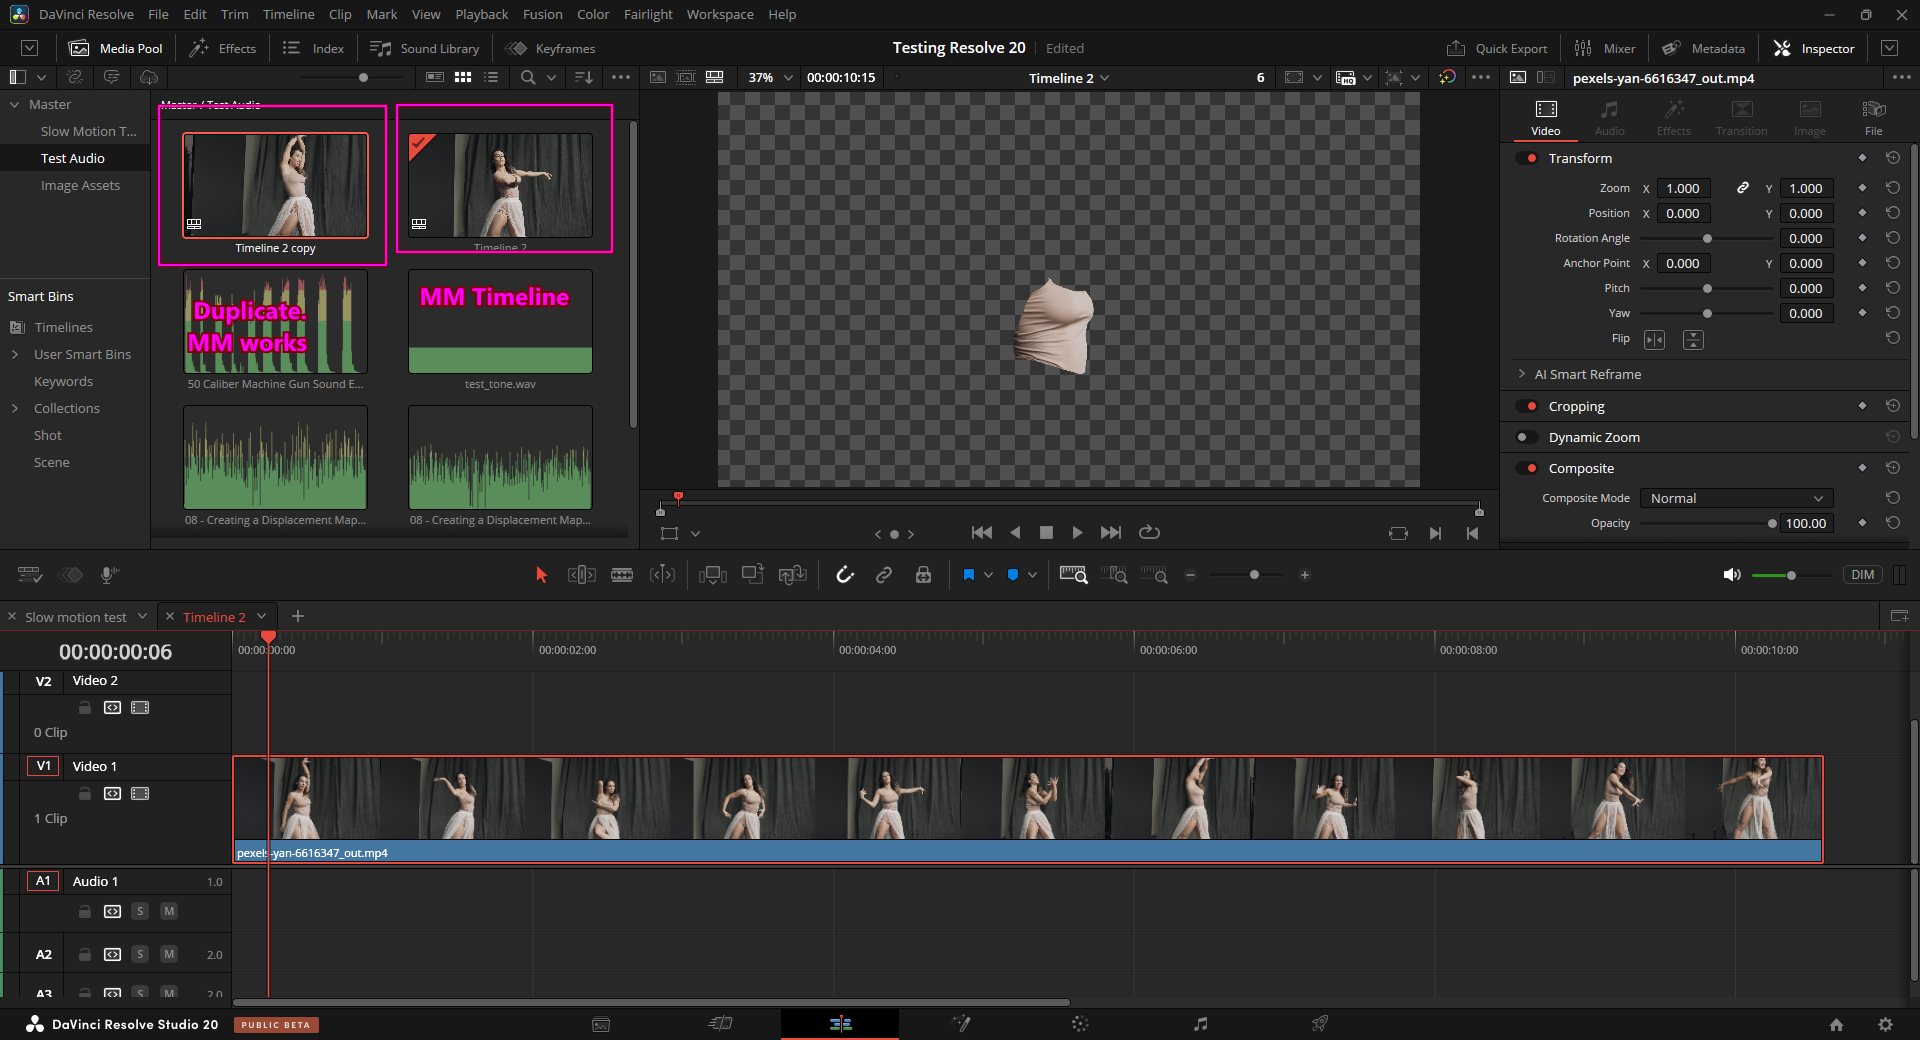Click the Quick Export button
The height and width of the screenshot is (1040, 1920).
click(x=1497, y=48)
